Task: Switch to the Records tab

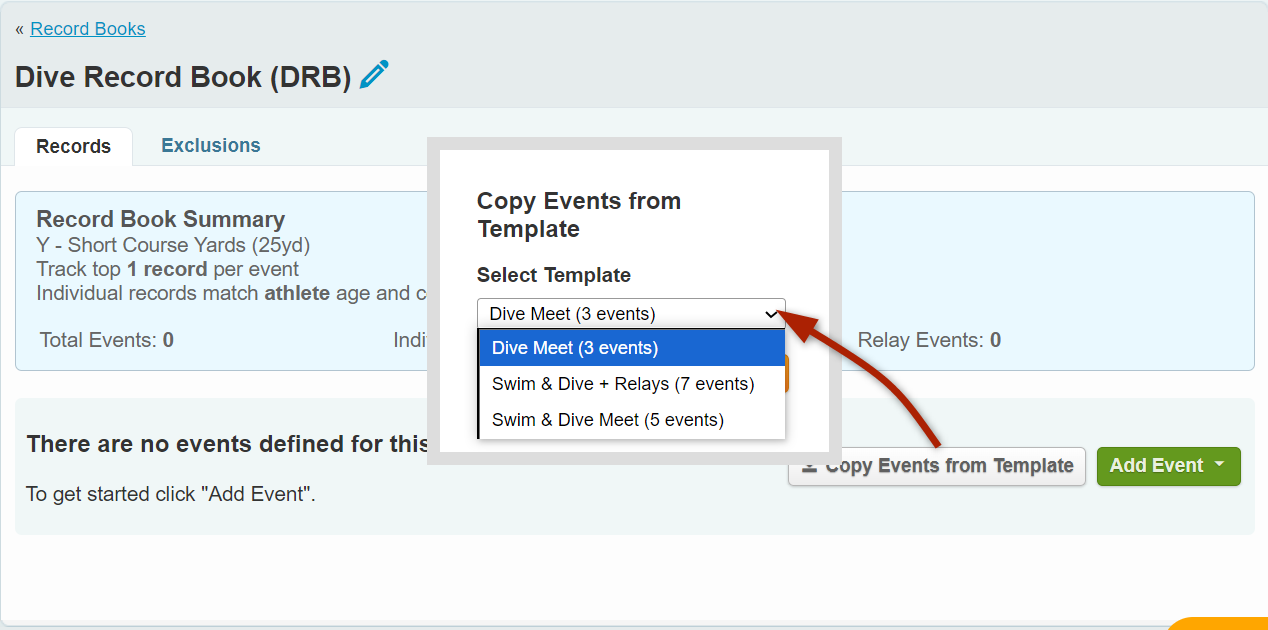Action: 73,146
